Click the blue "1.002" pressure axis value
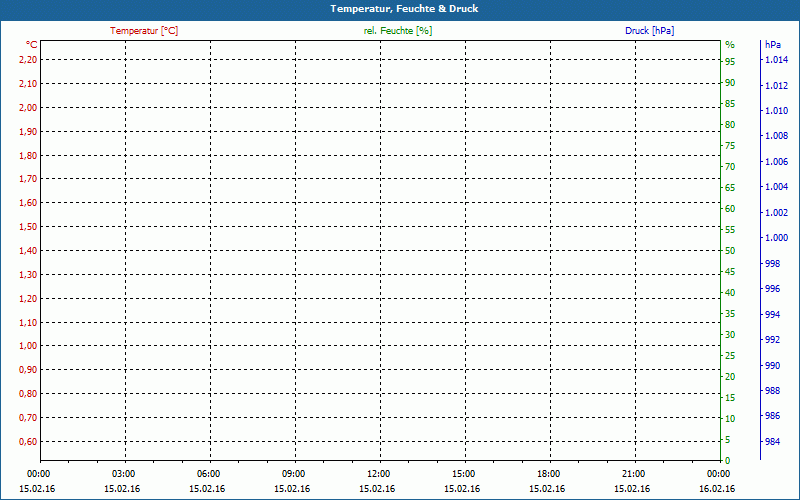 tap(776, 213)
